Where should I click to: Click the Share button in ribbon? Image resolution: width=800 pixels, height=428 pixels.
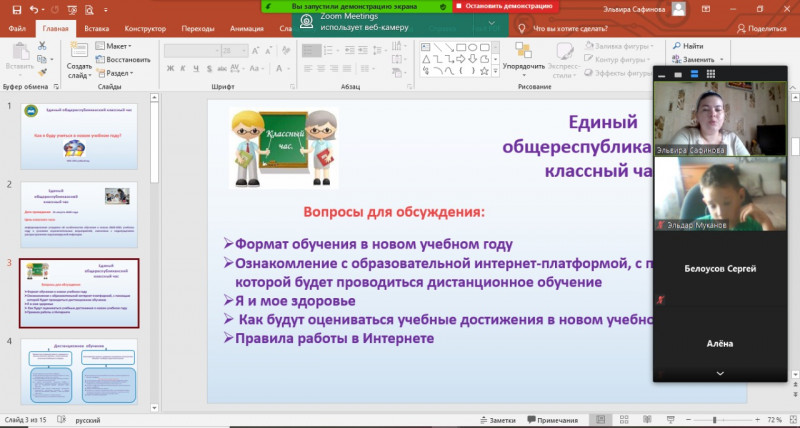tap(760, 29)
